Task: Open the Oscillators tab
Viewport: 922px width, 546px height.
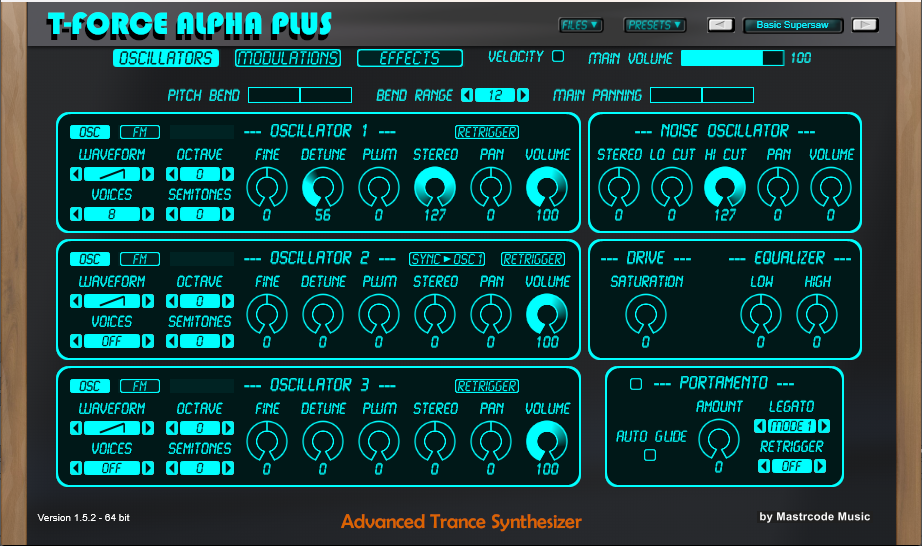Action: (x=166, y=58)
